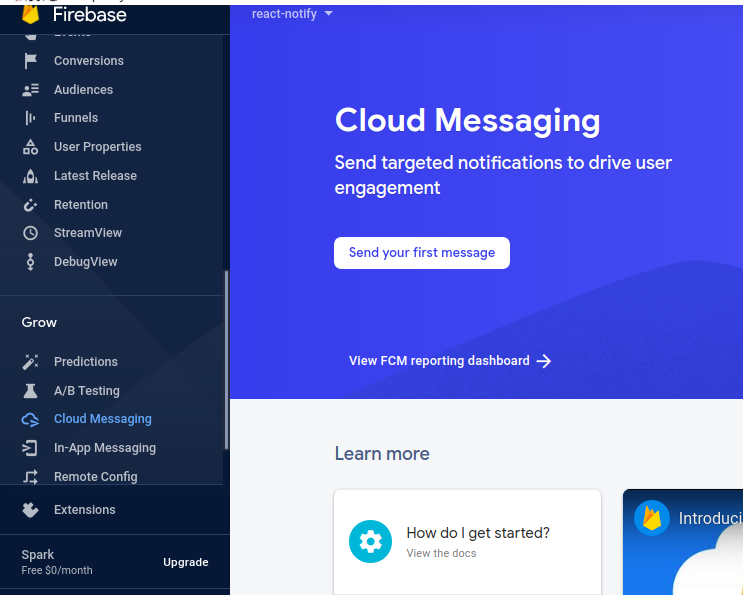
Task: Open Latest Release page
Action: point(95,176)
